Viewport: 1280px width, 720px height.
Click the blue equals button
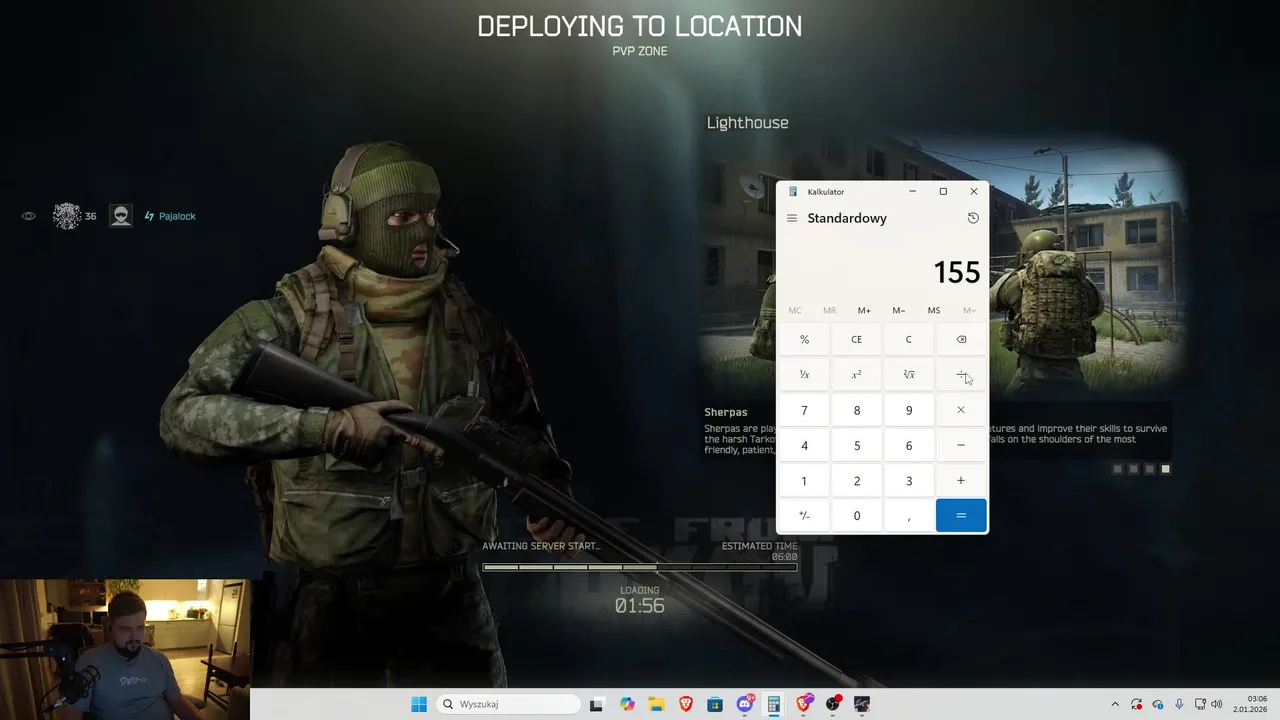pos(961,516)
